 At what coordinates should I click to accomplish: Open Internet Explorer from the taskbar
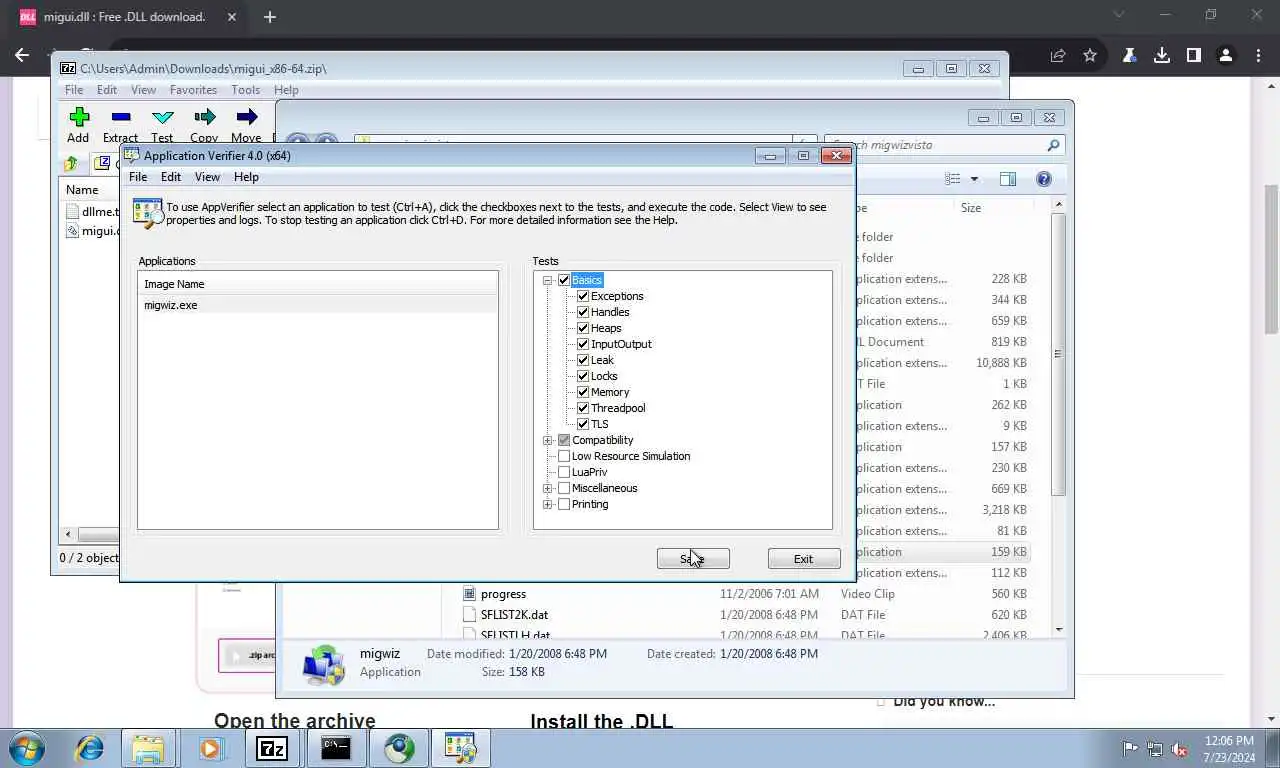(90, 748)
